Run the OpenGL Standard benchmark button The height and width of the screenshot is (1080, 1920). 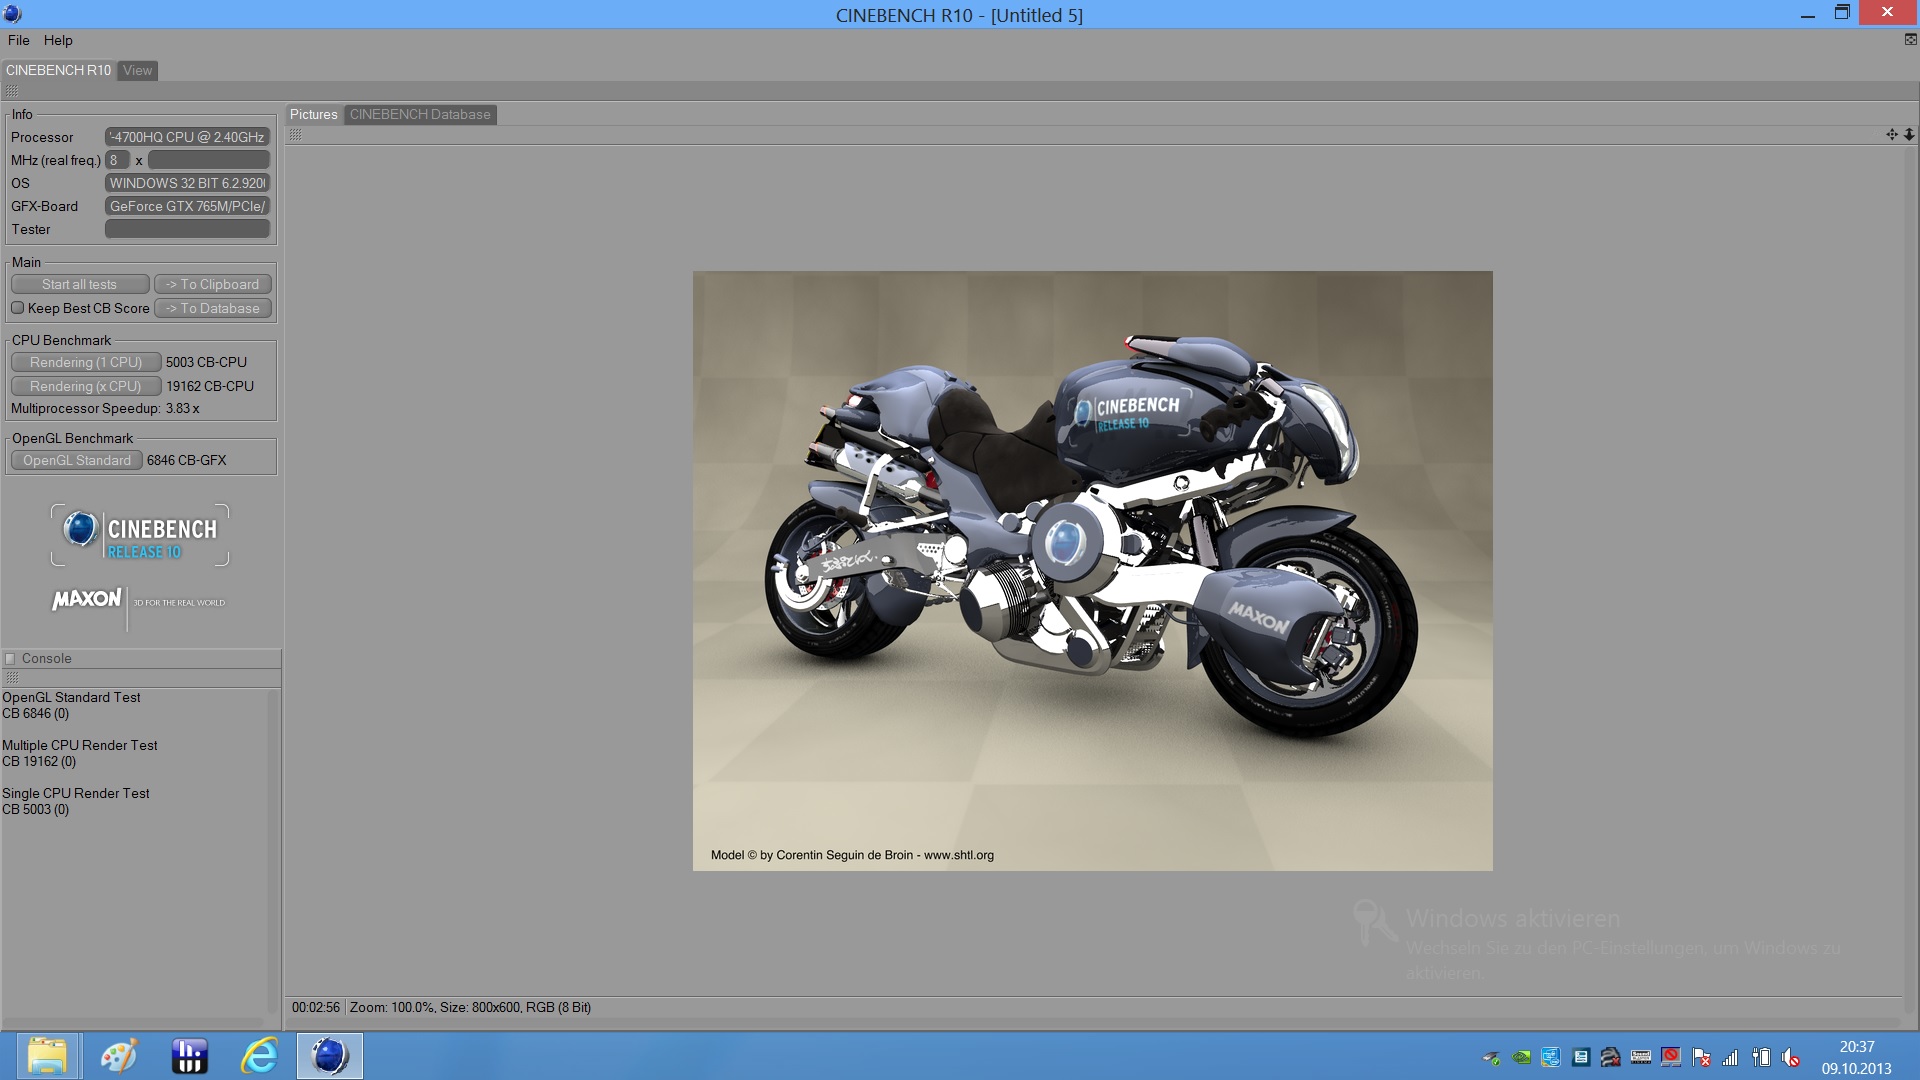[77, 460]
